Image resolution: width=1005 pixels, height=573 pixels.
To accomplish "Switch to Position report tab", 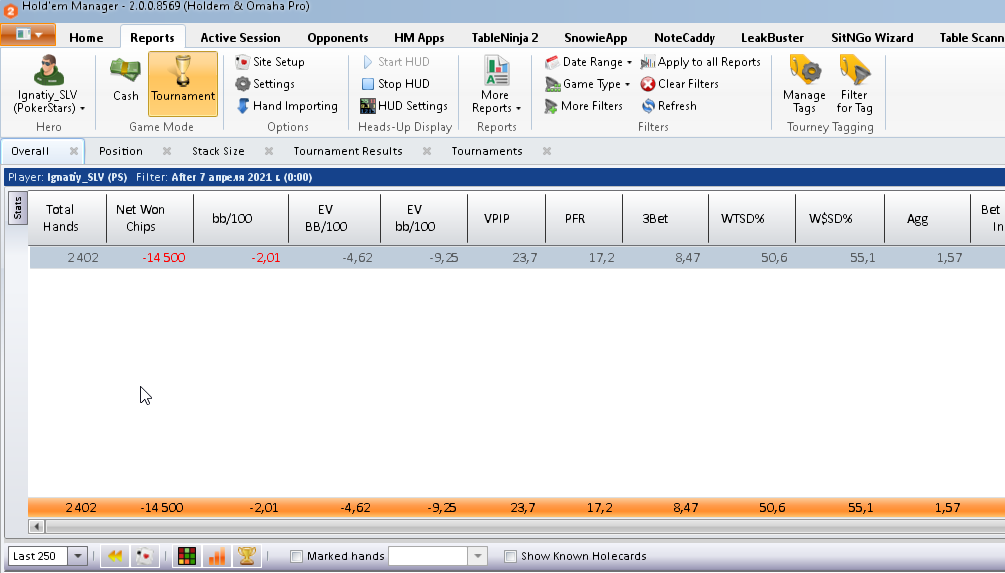I will point(120,151).
